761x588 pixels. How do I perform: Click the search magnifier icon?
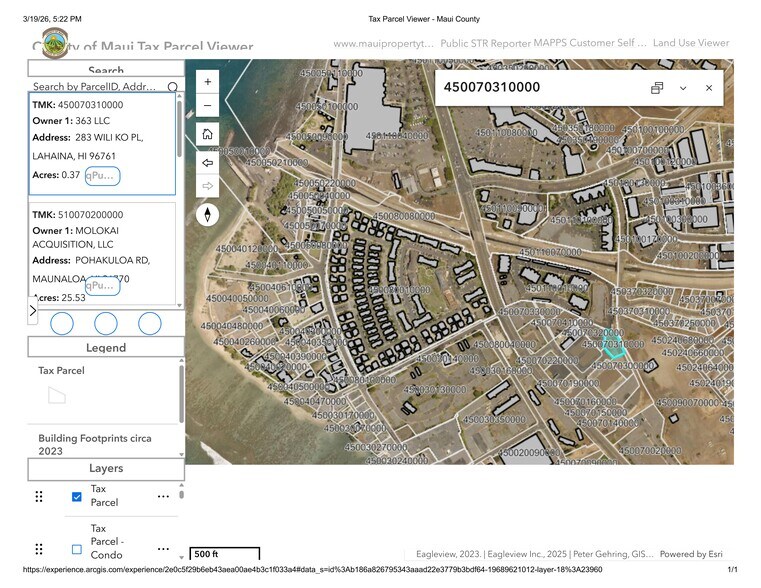[172, 88]
